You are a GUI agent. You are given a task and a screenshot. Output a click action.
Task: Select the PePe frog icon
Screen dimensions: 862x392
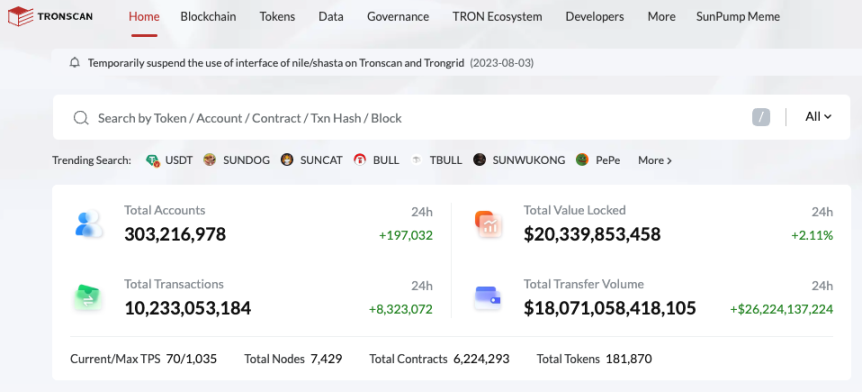[582, 160]
